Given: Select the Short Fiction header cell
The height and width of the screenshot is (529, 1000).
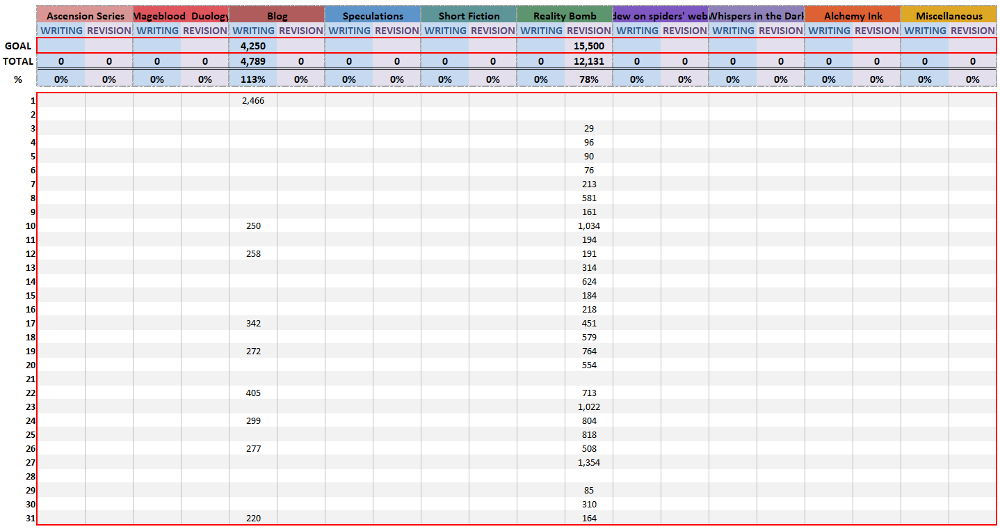Looking at the screenshot, I should point(469,16).
